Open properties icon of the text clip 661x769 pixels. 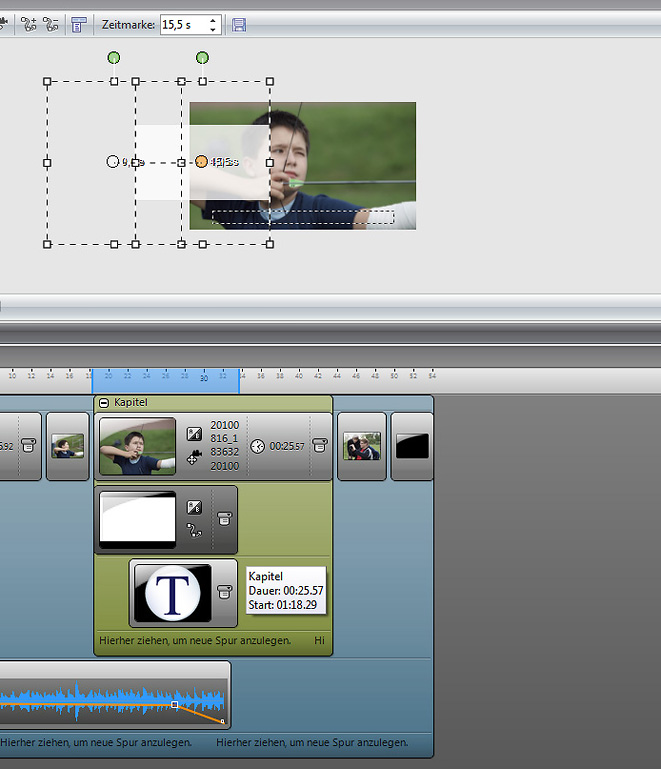225,592
